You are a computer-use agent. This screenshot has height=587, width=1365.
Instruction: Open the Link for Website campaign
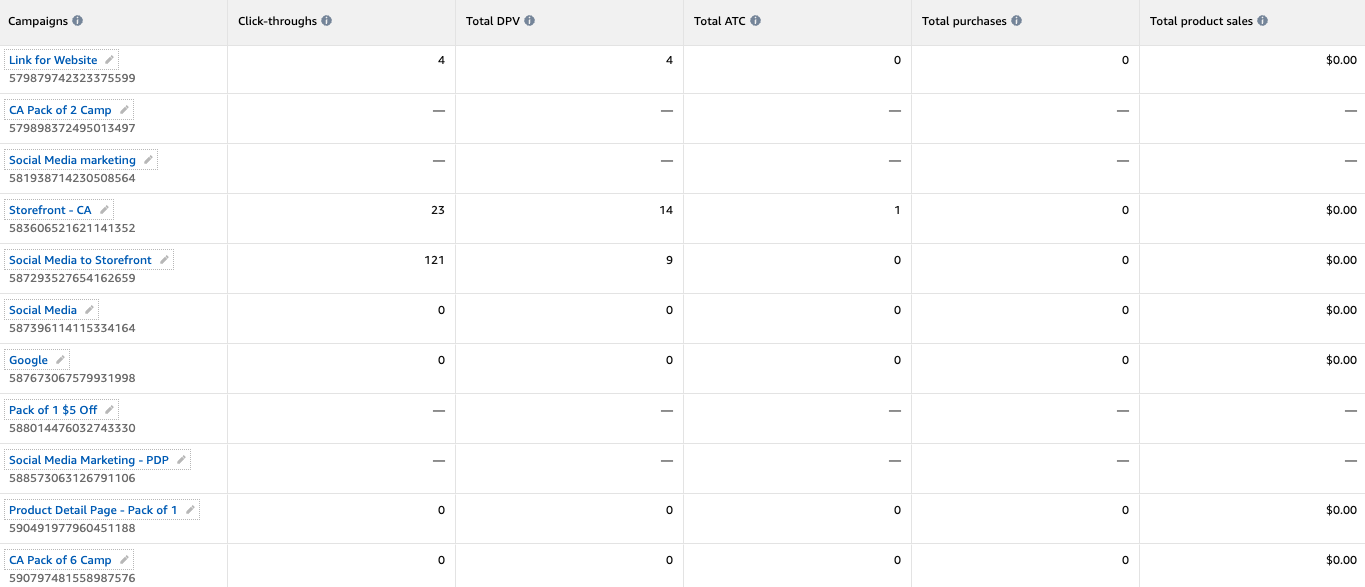tap(53, 60)
